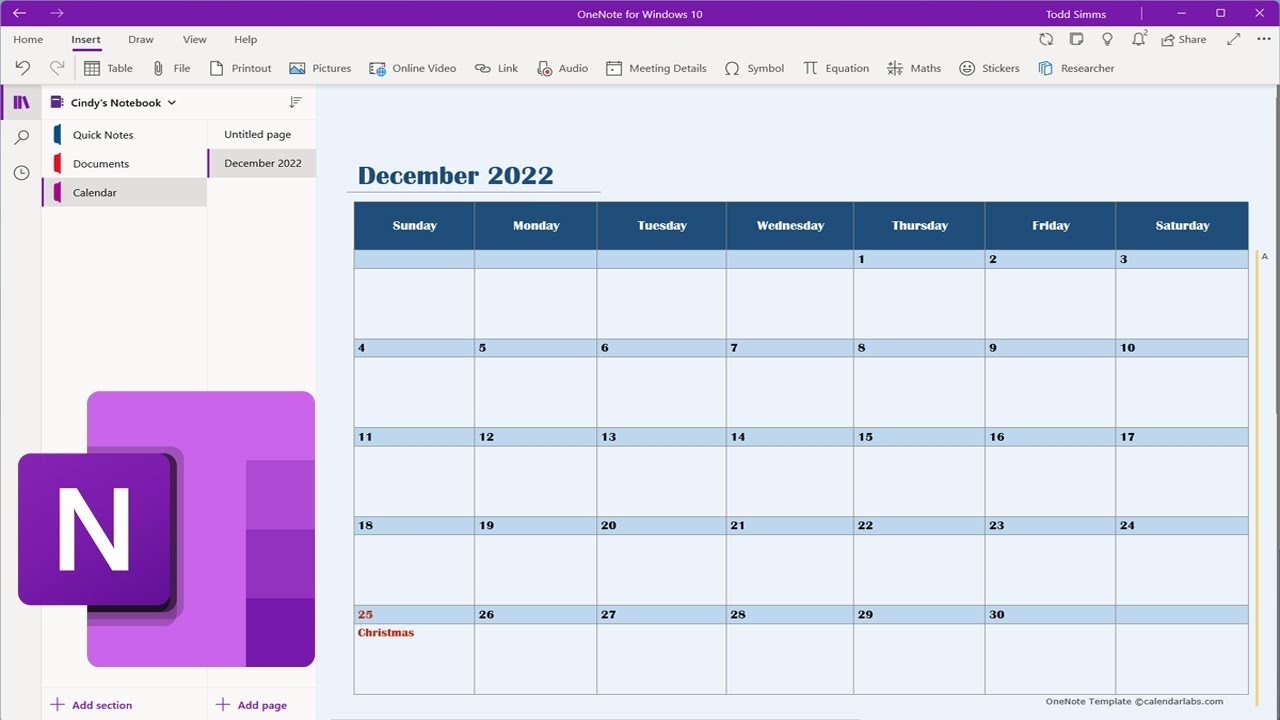Image resolution: width=1280 pixels, height=720 pixels.
Task: Insert a Table
Action: click(x=108, y=68)
